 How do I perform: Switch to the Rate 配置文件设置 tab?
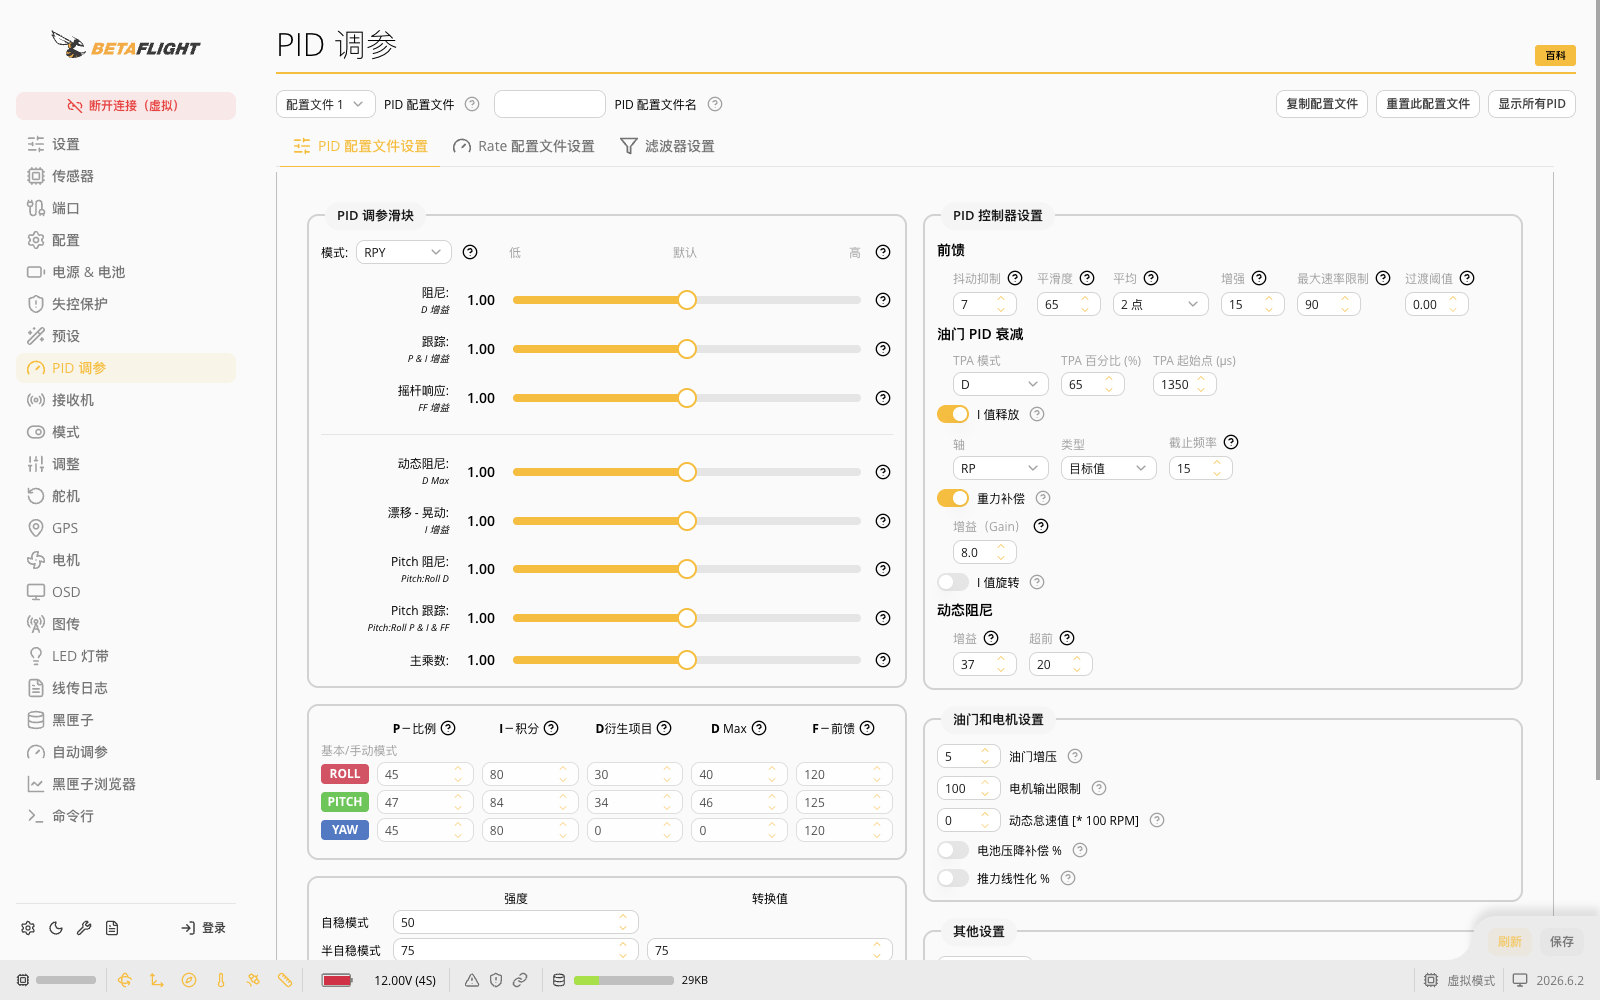[524, 146]
